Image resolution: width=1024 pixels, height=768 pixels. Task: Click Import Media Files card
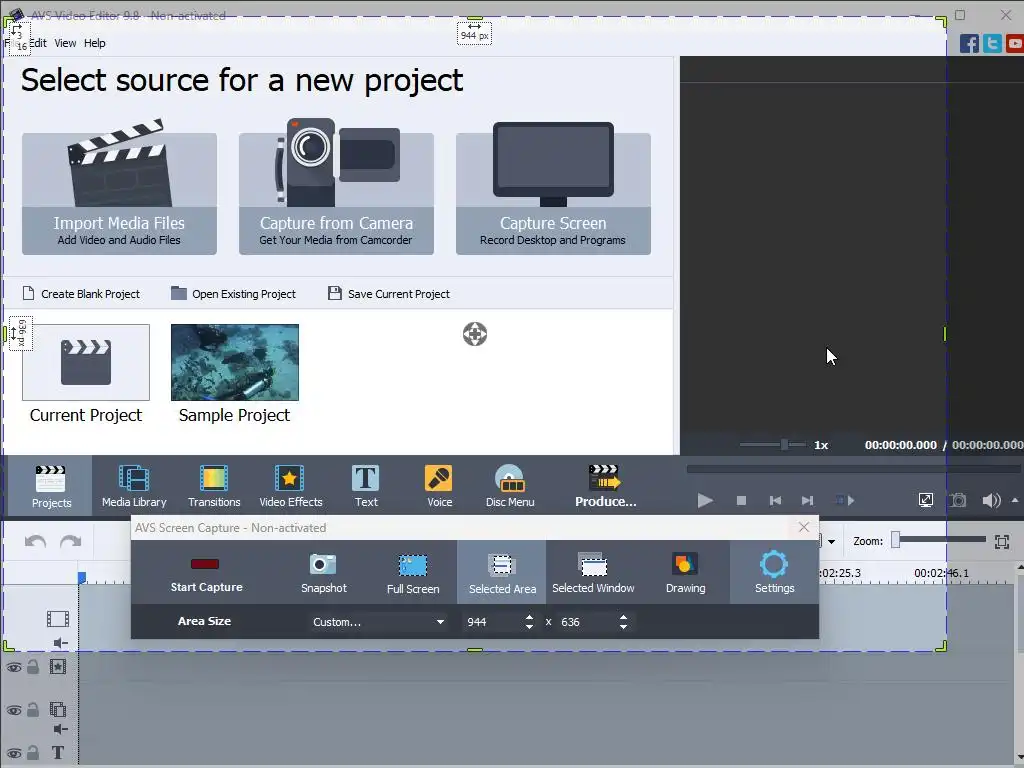coord(119,193)
